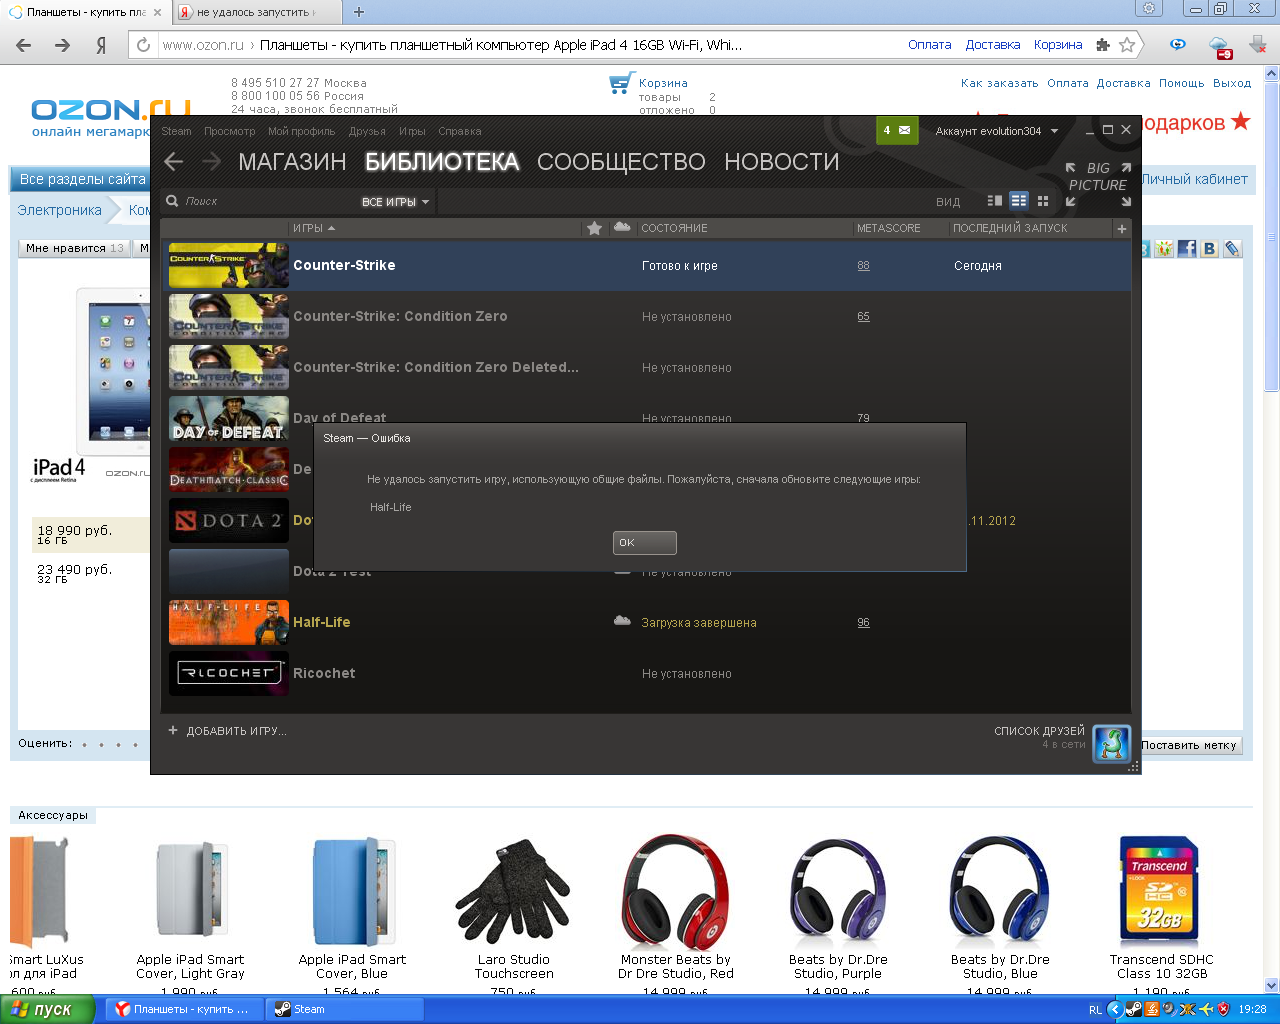The height and width of the screenshot is (1024, 1280).
Task: Click friends list avatar icon
Action: (x=1112, y=743)
